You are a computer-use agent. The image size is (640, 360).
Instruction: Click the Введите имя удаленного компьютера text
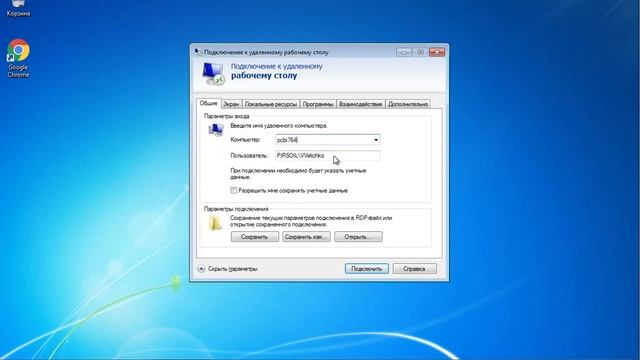pos(278,126)
